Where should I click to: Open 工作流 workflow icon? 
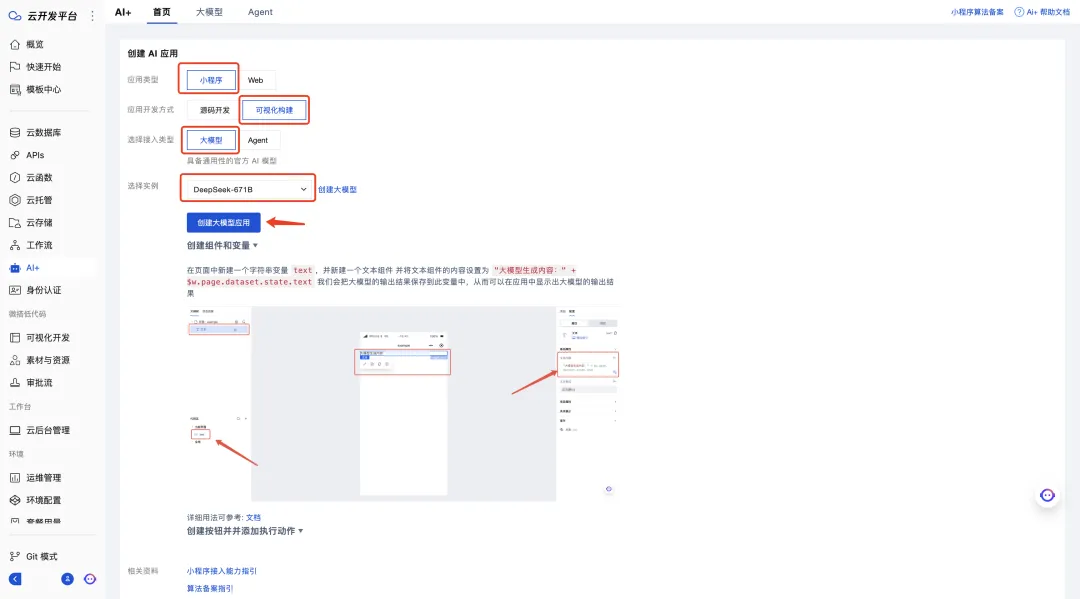tap(14, 245)
